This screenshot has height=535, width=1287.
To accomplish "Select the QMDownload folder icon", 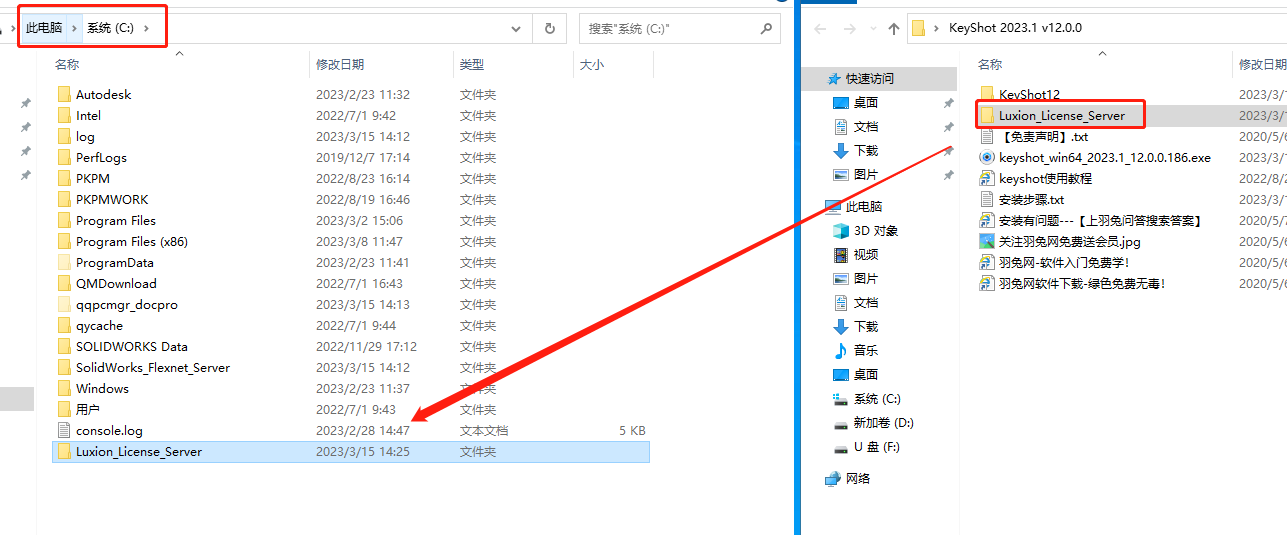I will point(64,283).
